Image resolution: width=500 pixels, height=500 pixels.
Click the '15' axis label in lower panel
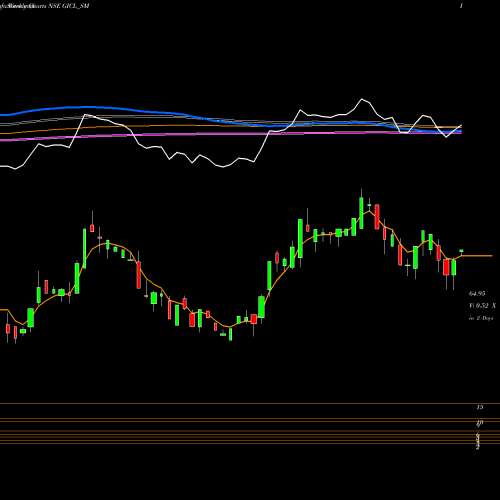pos(480,407)
